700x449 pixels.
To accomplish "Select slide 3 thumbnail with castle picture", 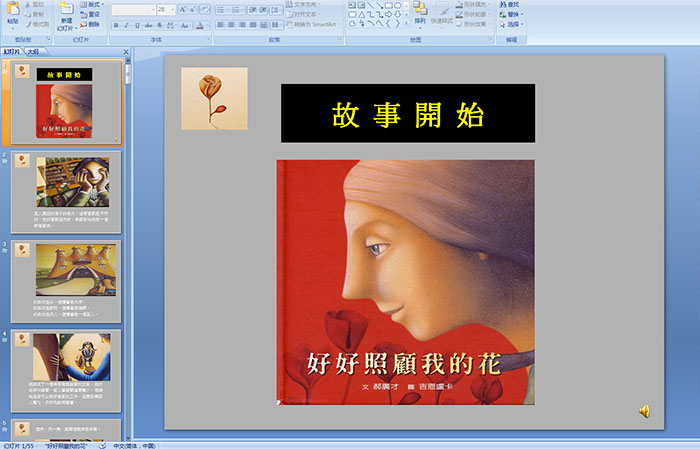I will tap(66, 281).
